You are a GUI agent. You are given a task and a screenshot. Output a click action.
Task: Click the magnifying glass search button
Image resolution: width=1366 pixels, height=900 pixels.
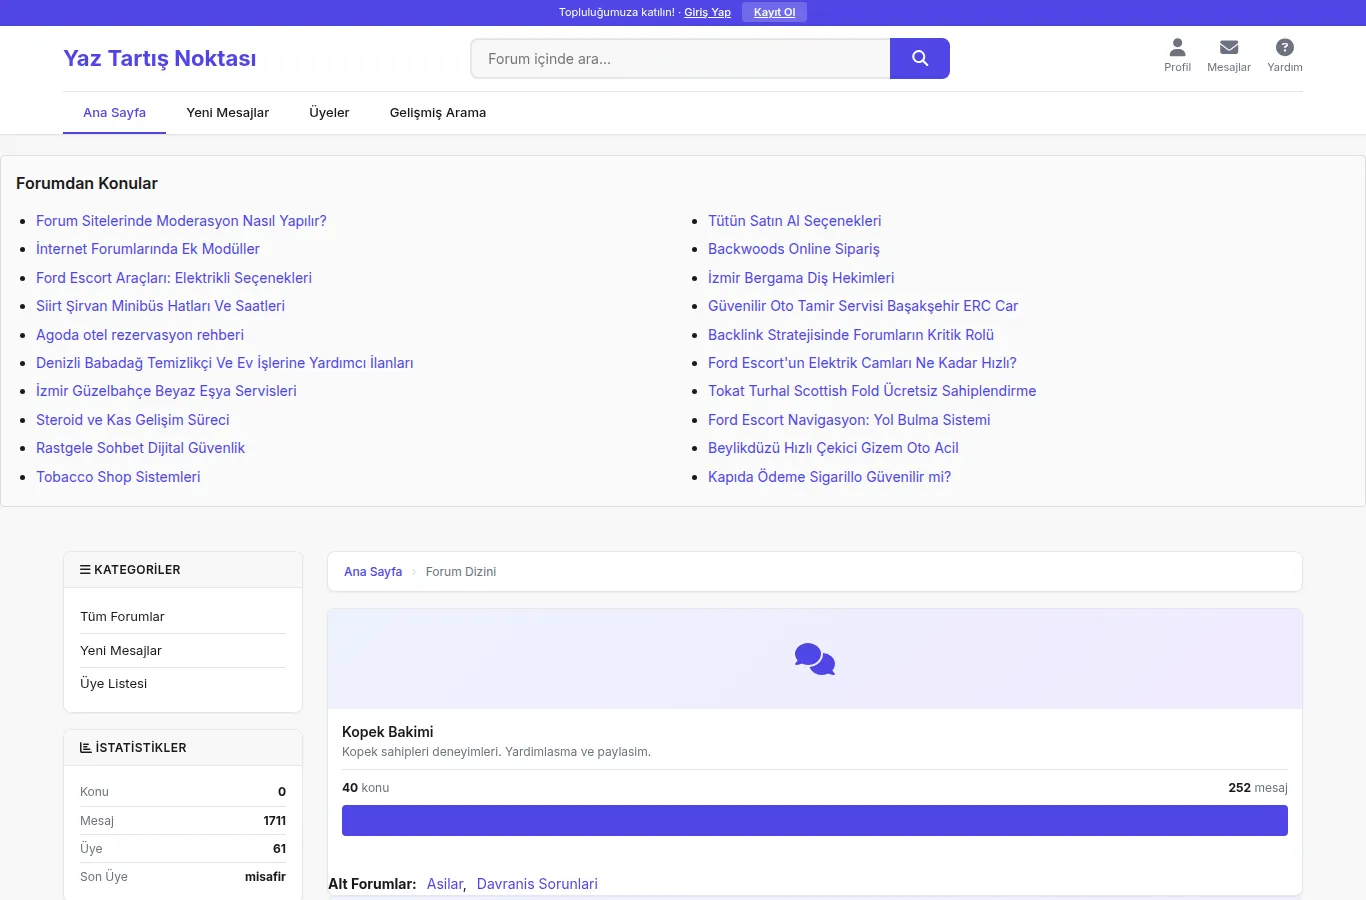tap(920, 59)
